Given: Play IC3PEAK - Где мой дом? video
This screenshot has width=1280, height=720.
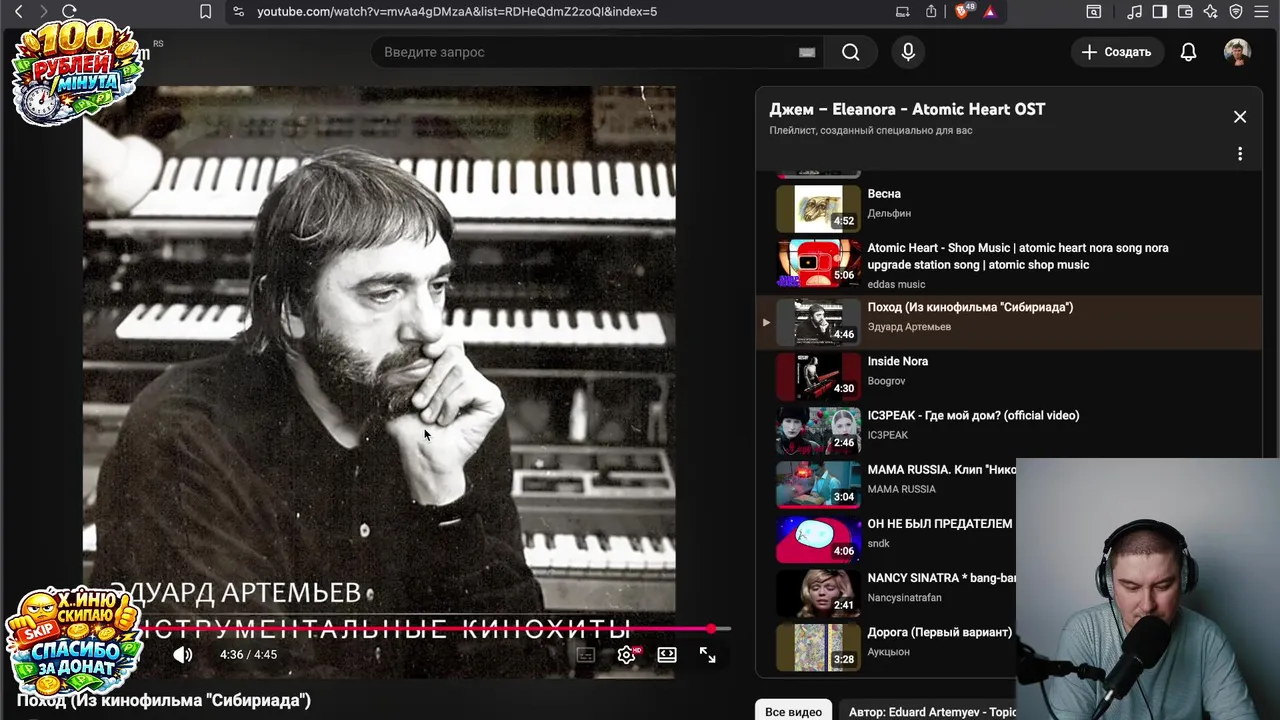Looking at the screenshot, I should tap(1008, 430).
